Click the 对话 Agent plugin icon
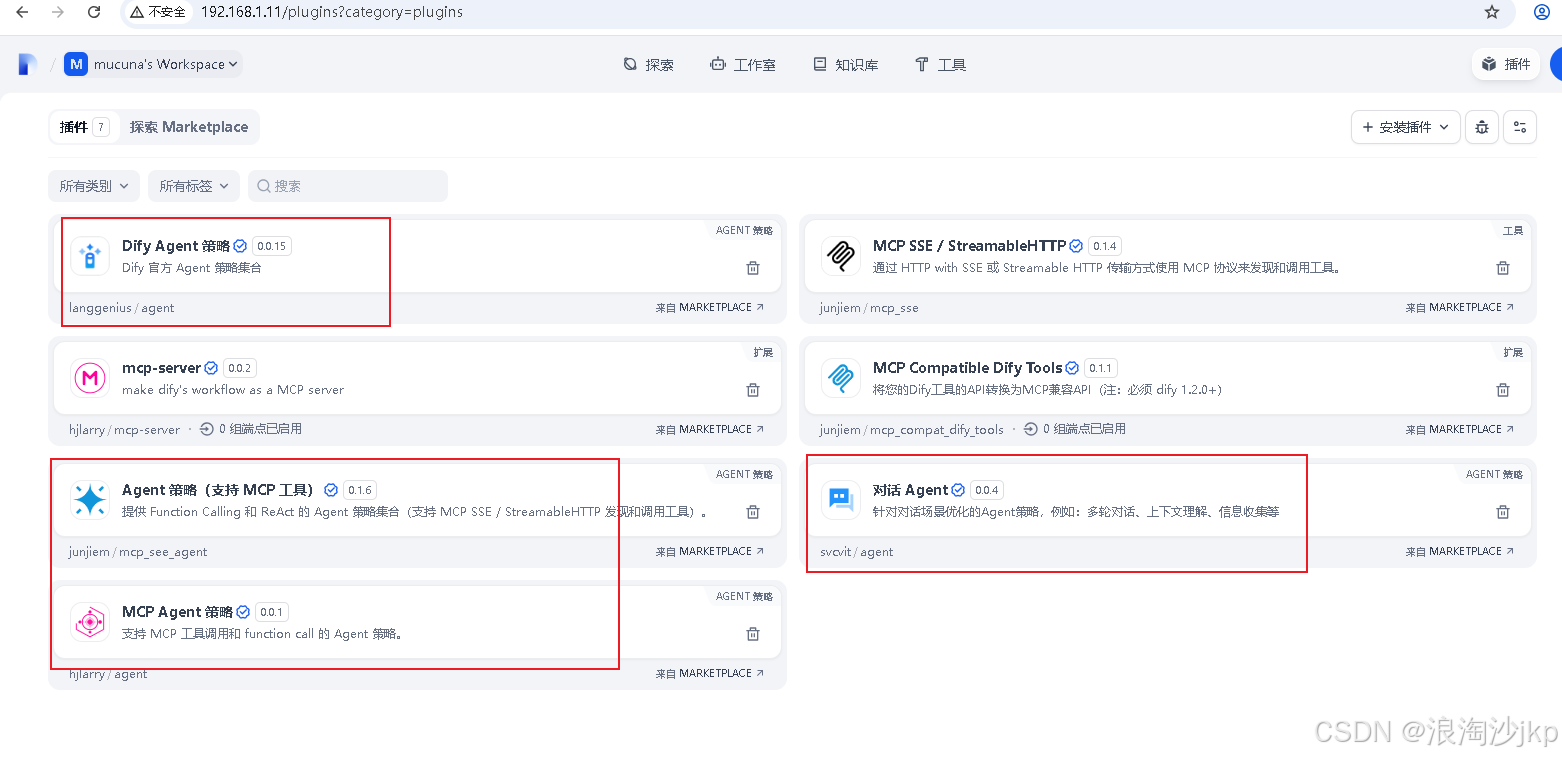Viewport: 1562px width, 759px height. pos(841,500)
